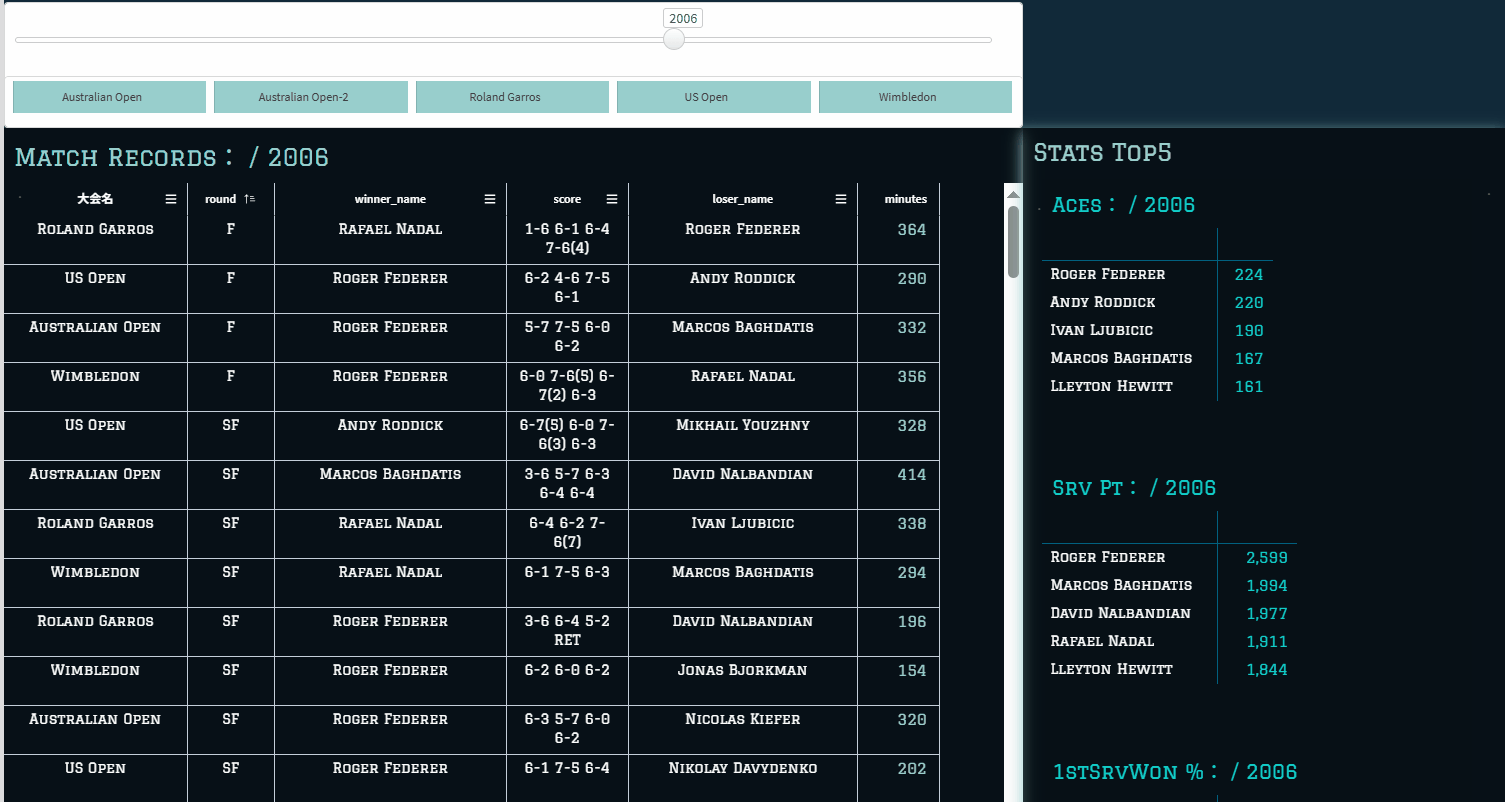Click the 356 minutes value
The image size is (1505, 802).
tap(911, 377)
